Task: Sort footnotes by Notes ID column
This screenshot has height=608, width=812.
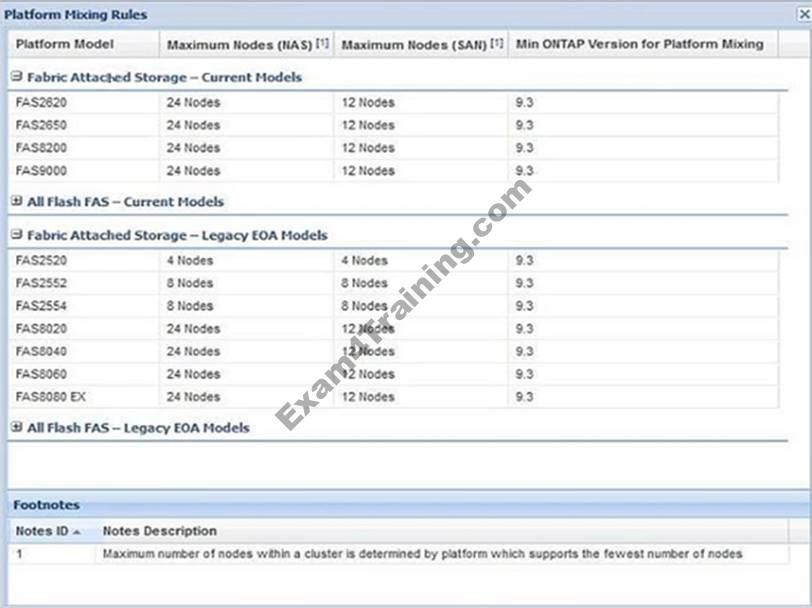Action: click(x=52, y=531)
